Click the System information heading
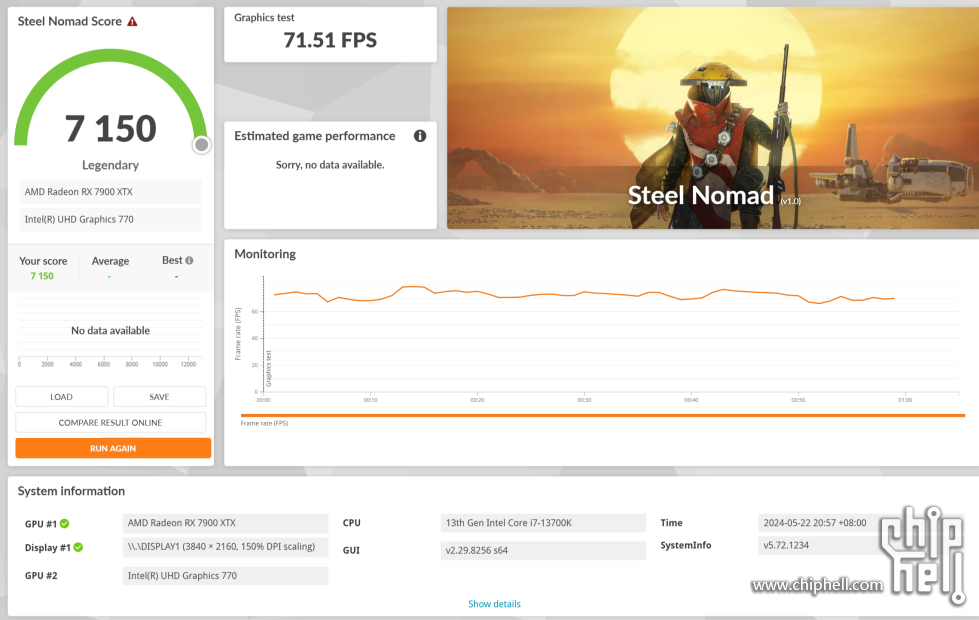This screenshot has width=979, height=620. 71,491
